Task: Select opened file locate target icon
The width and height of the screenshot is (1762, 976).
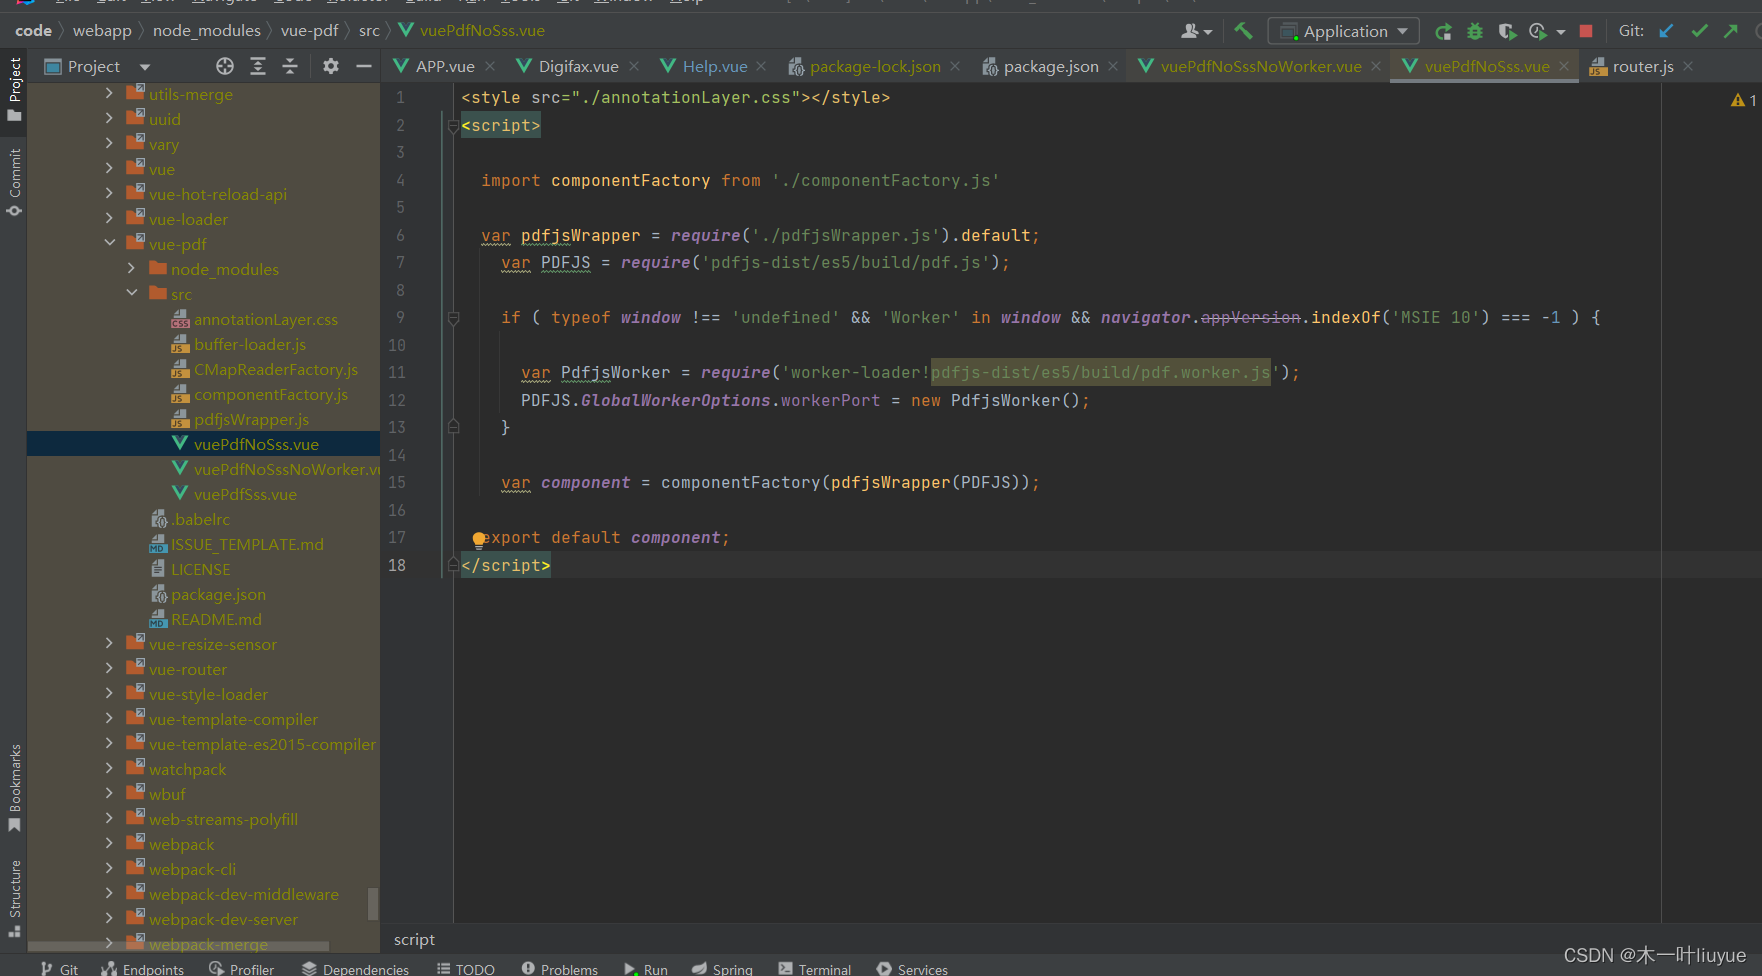Action: [225, 66]
